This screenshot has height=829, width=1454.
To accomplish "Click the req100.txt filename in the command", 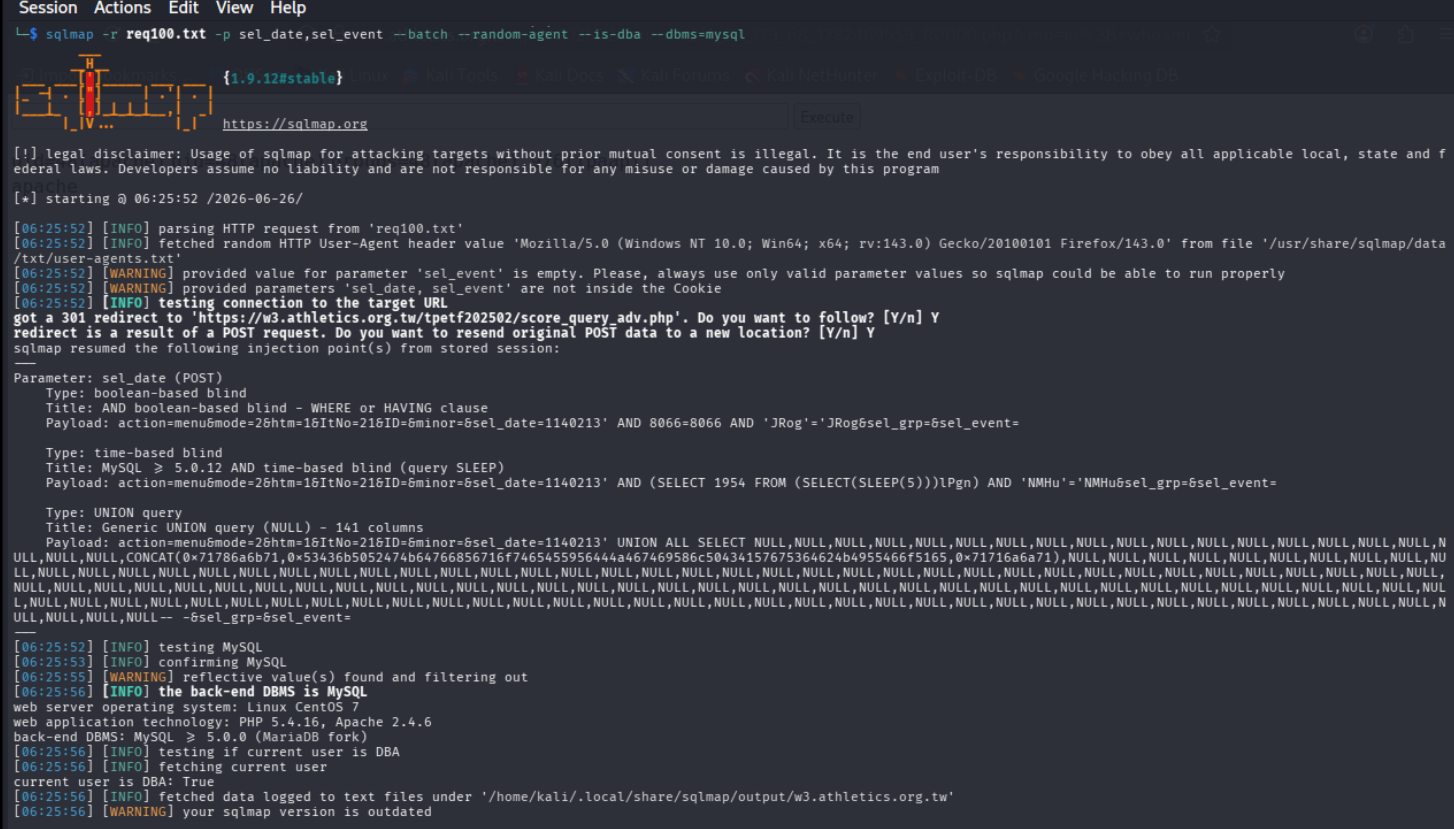I will 166,34.
